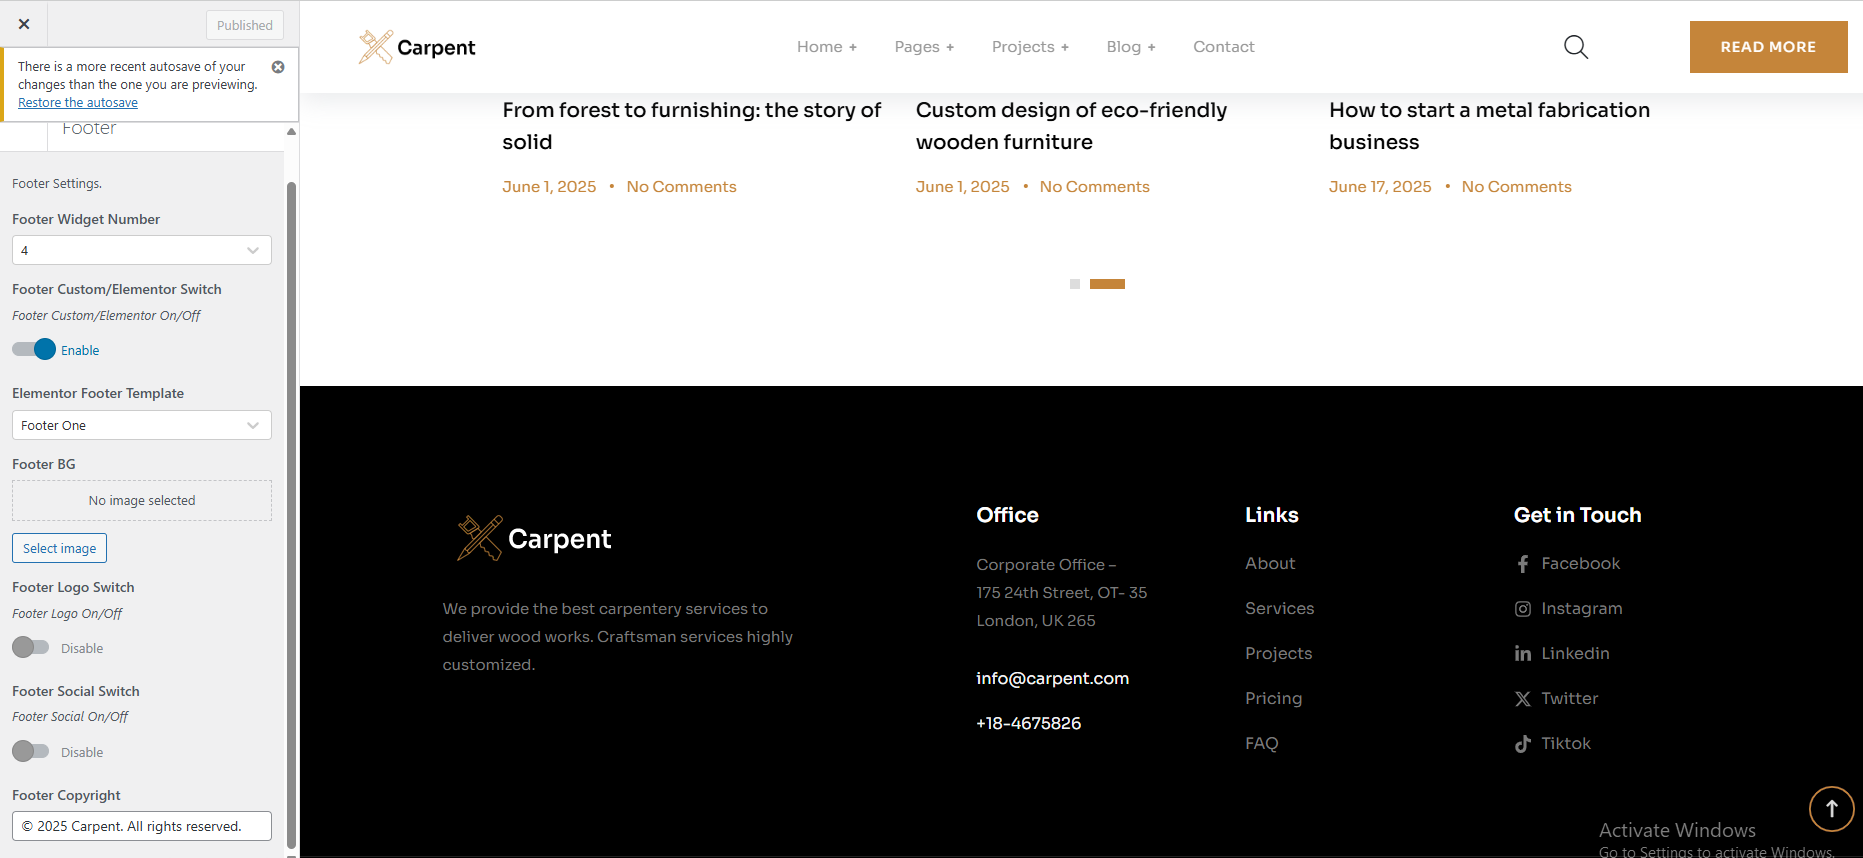This screenshot has height=858, width=1863.
Task: Open the Instagram text link
Action: (1582, 609)
